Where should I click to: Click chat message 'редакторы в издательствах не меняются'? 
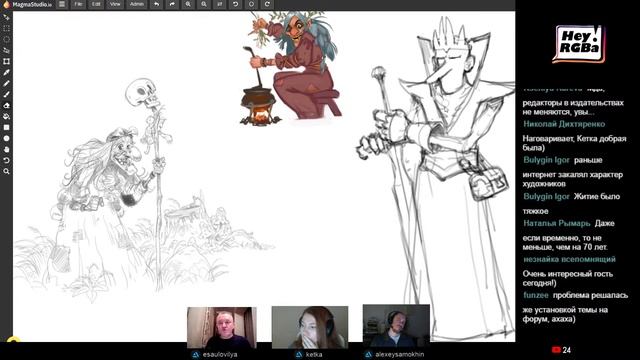click(573, 107)
